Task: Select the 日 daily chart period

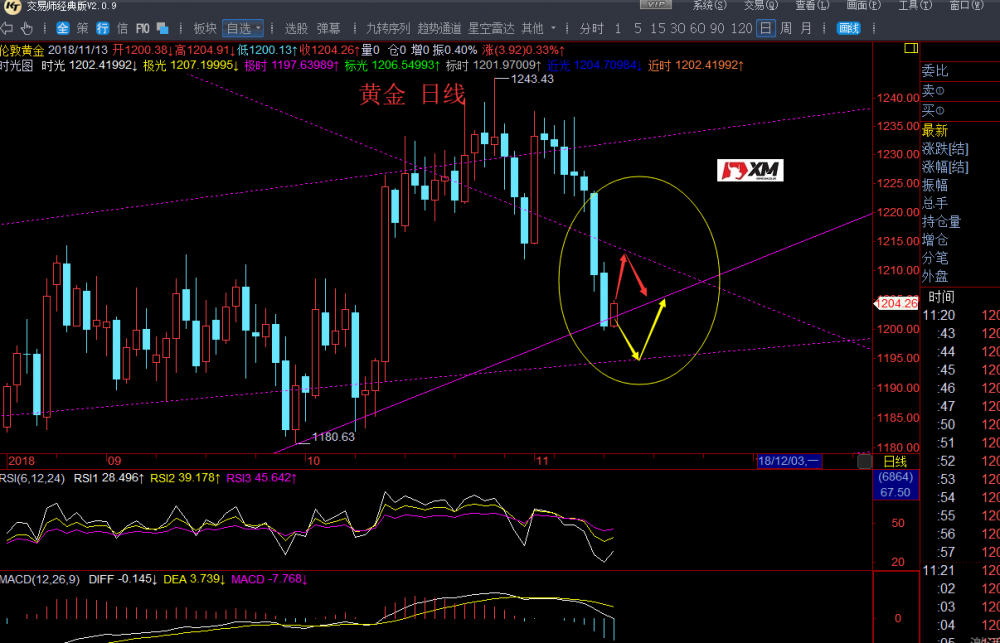Action: pyautogui.click(x=766, y=28)
